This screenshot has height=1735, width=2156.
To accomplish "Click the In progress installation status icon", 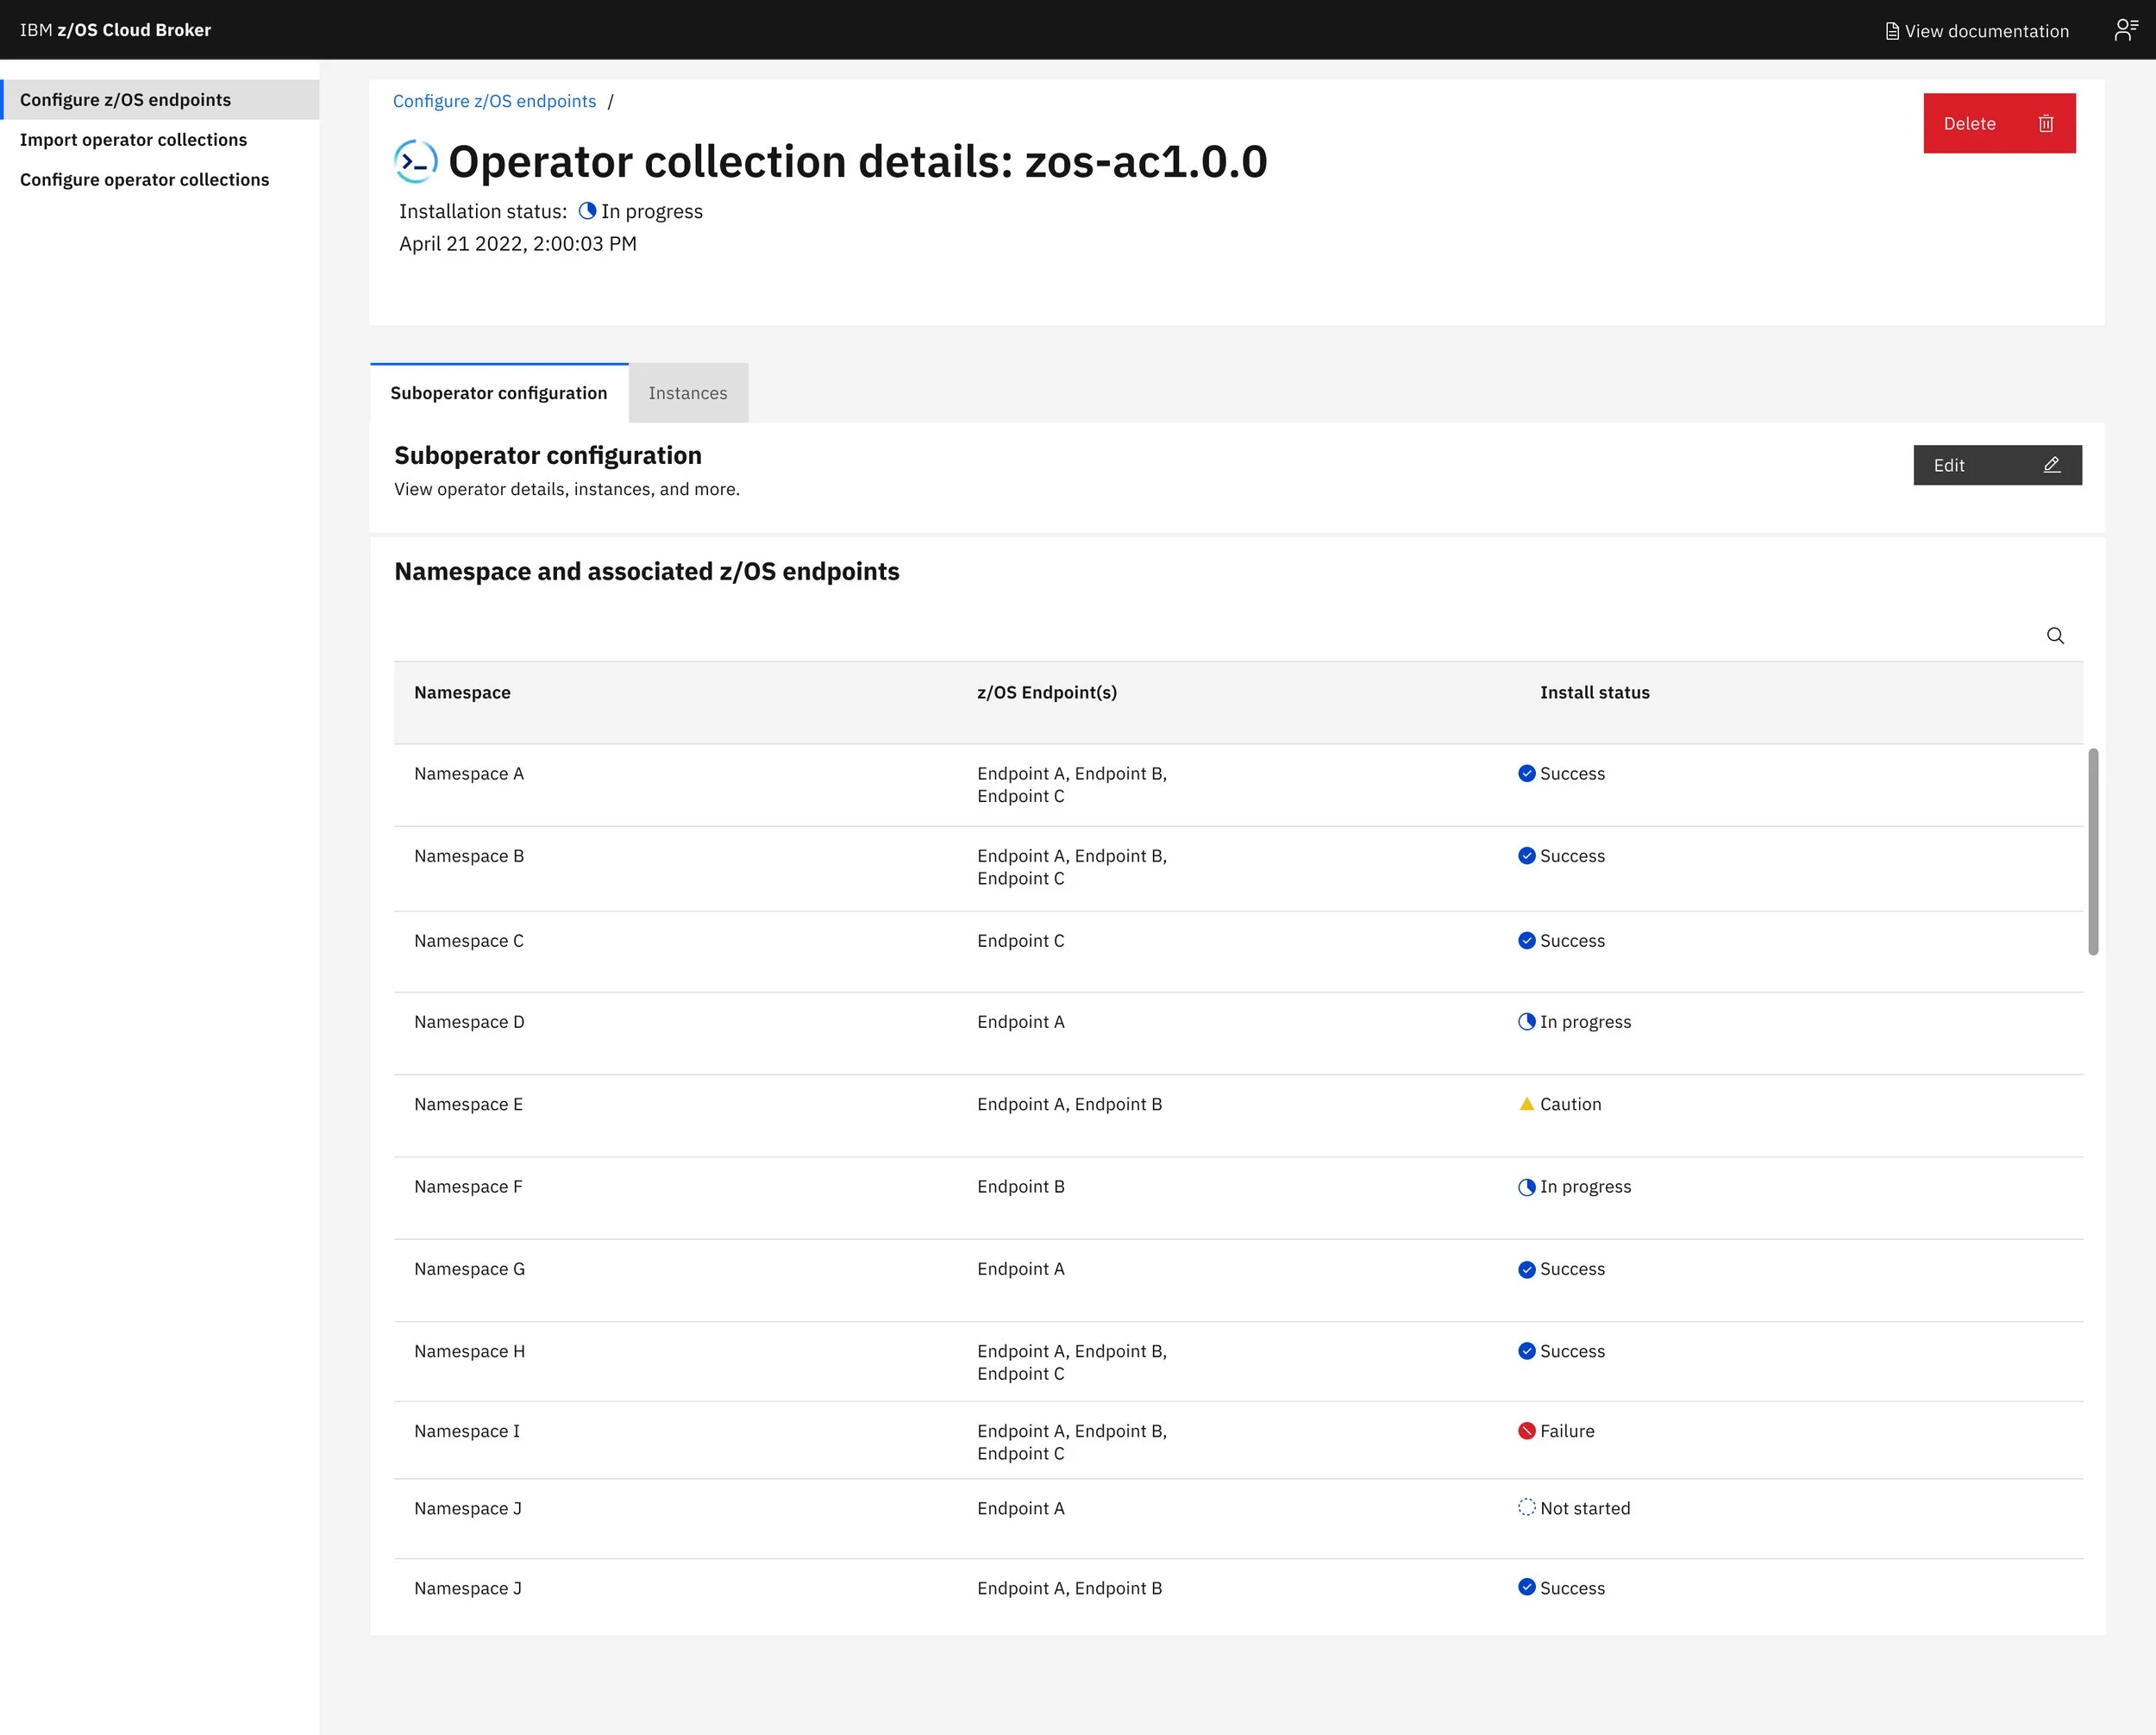I will tap(587, 211).
